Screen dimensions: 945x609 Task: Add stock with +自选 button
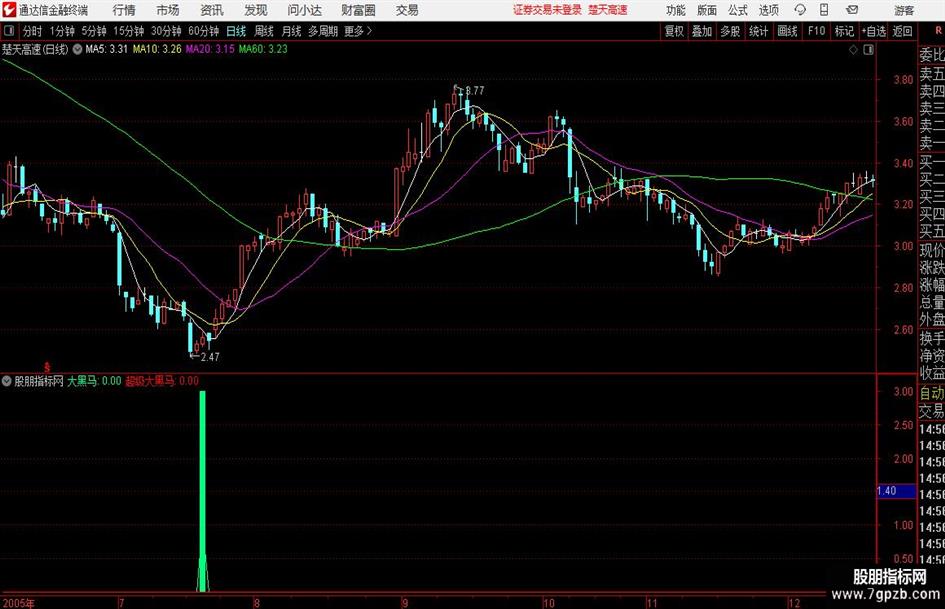pyautogui.click(x=873, y=31)
